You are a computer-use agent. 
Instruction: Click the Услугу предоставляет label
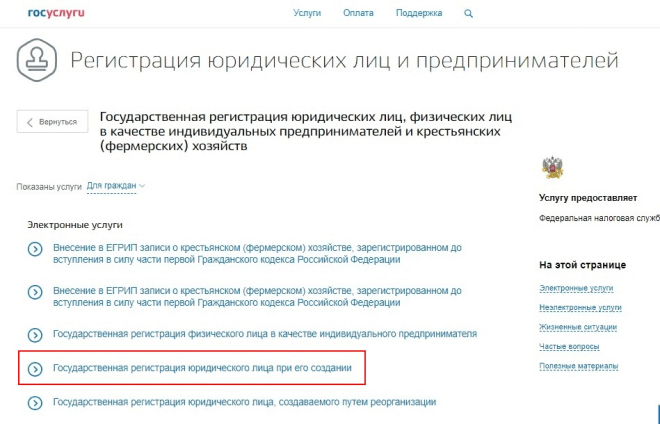pyautogui.click(x=588, y=198)
